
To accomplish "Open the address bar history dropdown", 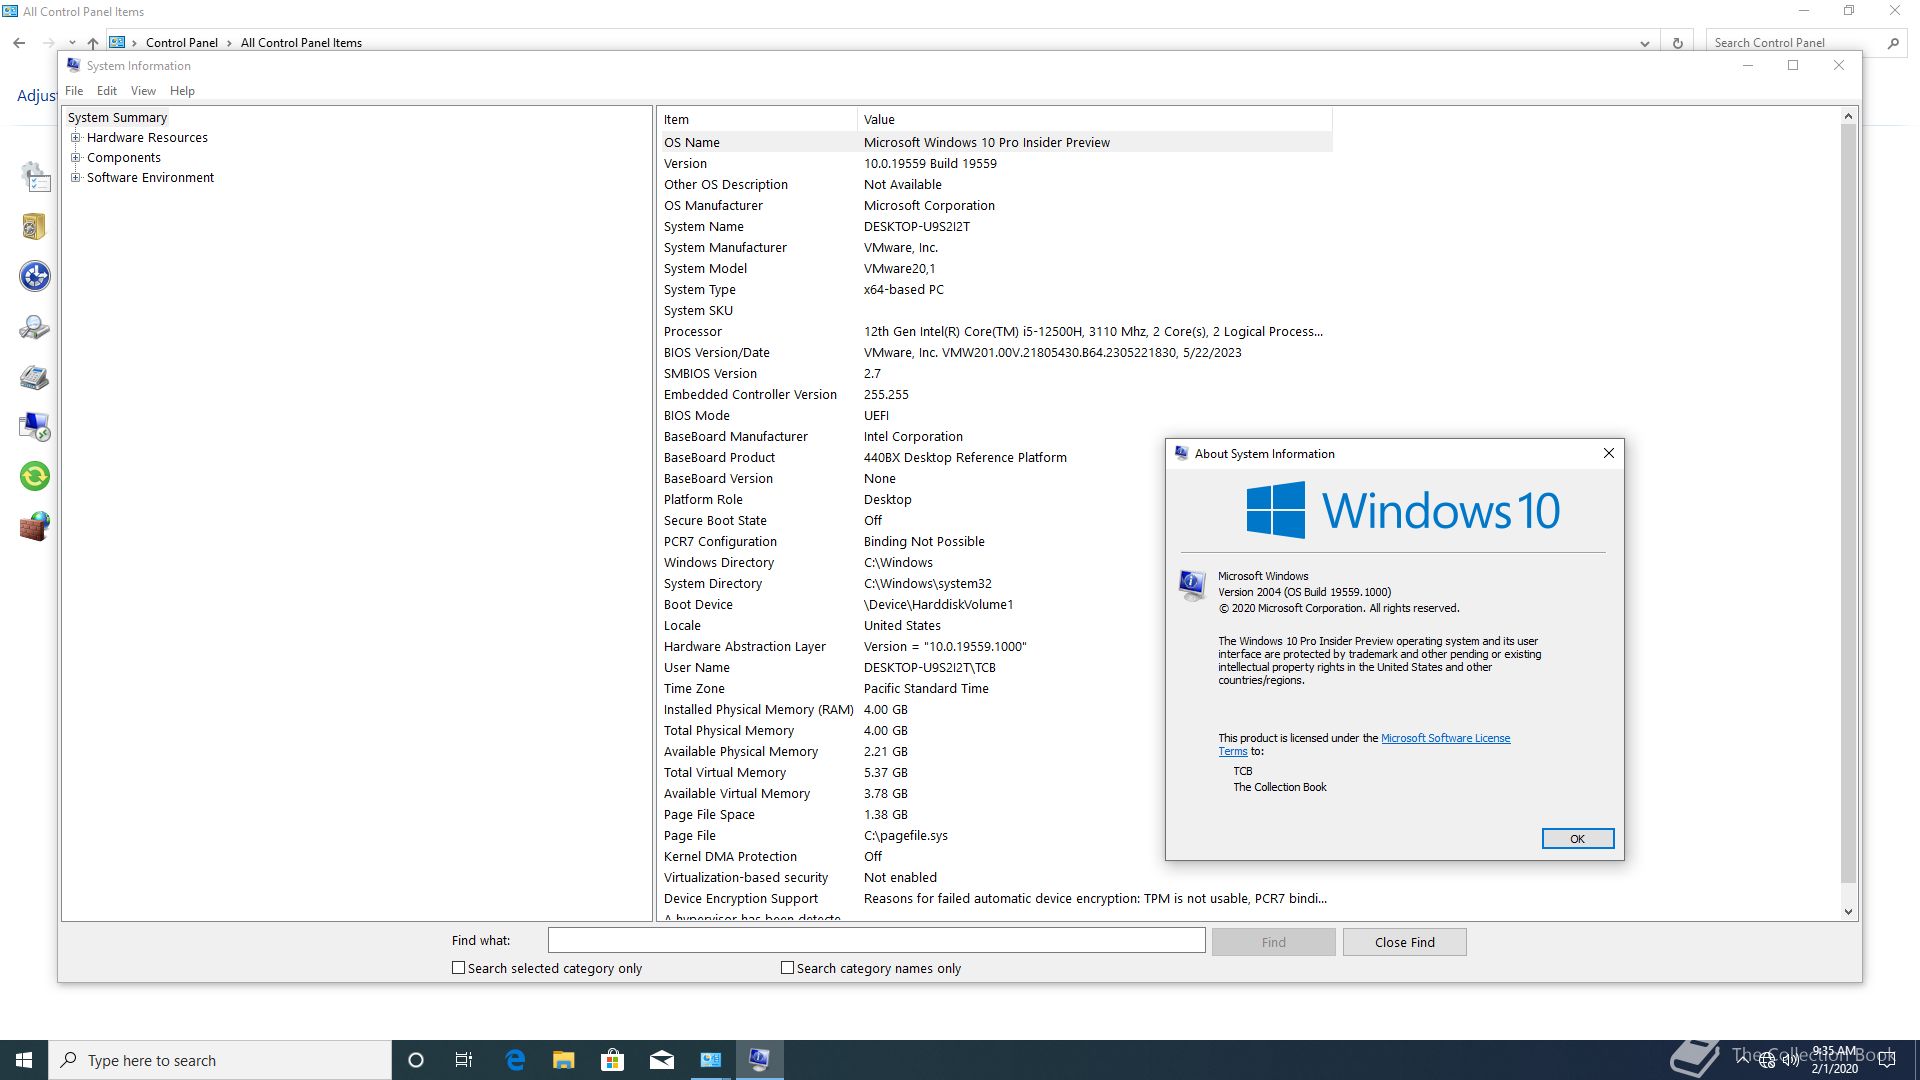I will coord(1645,43).
